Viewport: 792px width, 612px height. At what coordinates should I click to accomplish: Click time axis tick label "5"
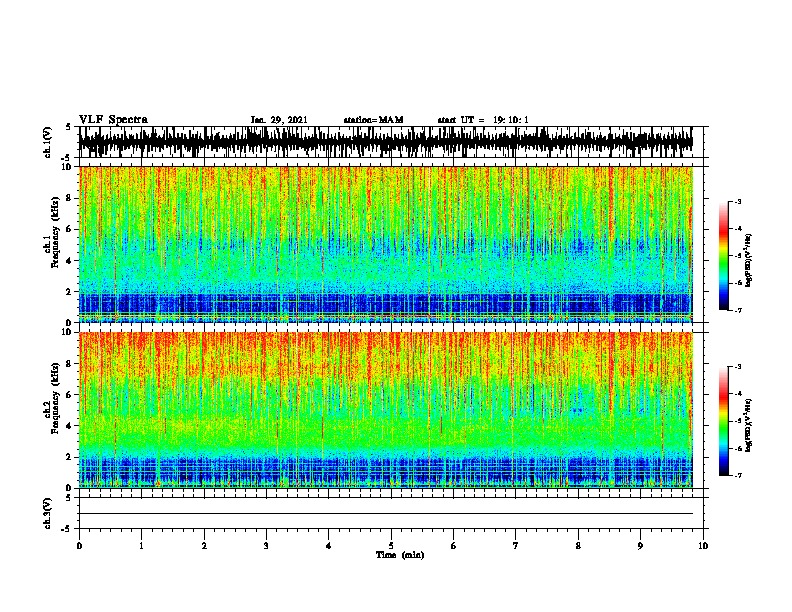coord(391,546)
